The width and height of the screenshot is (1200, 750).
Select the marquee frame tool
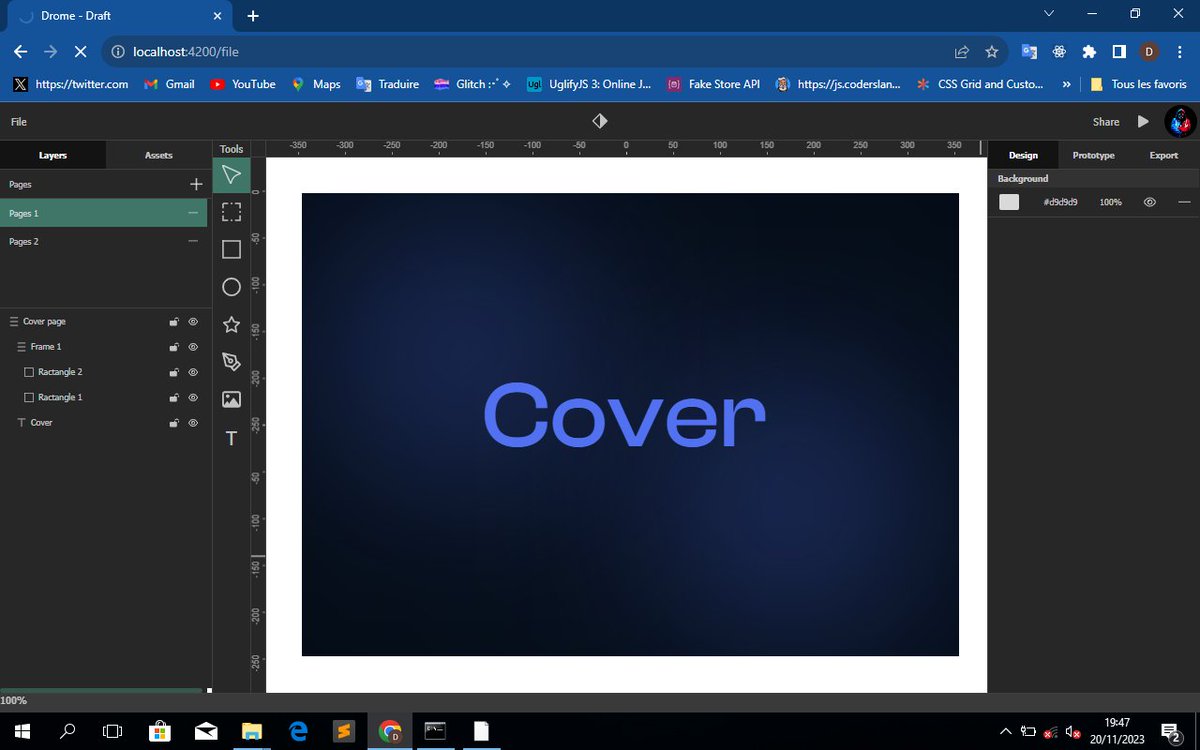(x=231, y=212)
